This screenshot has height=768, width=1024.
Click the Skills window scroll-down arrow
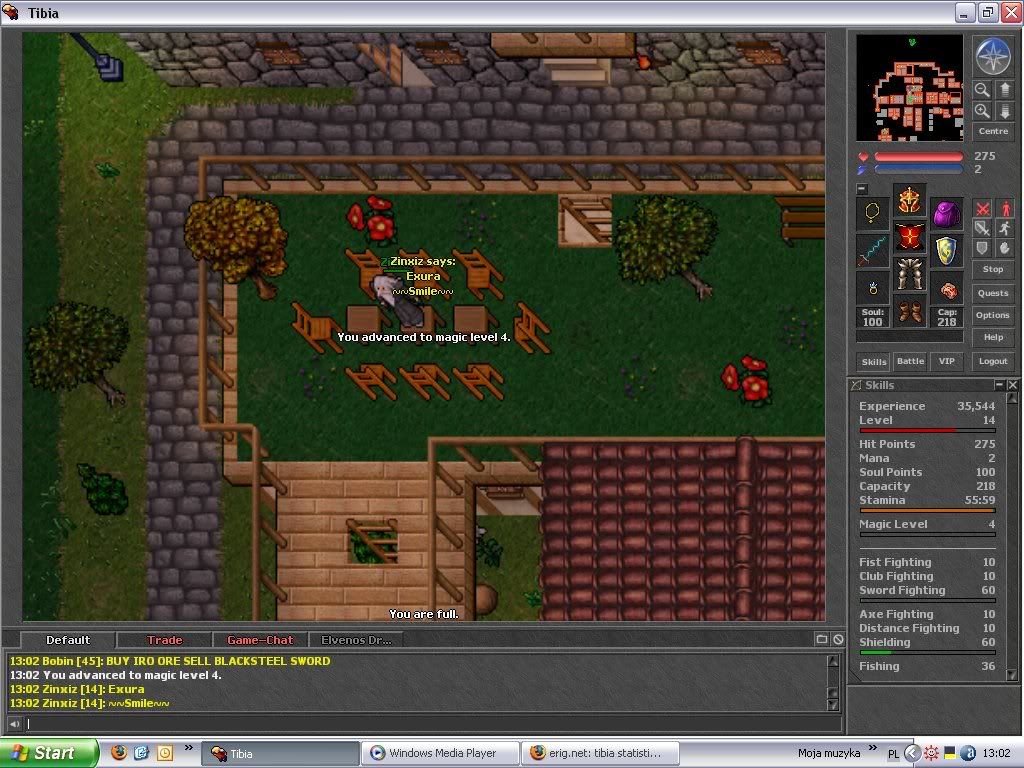pyautogui.click(x=1012, y=675)
